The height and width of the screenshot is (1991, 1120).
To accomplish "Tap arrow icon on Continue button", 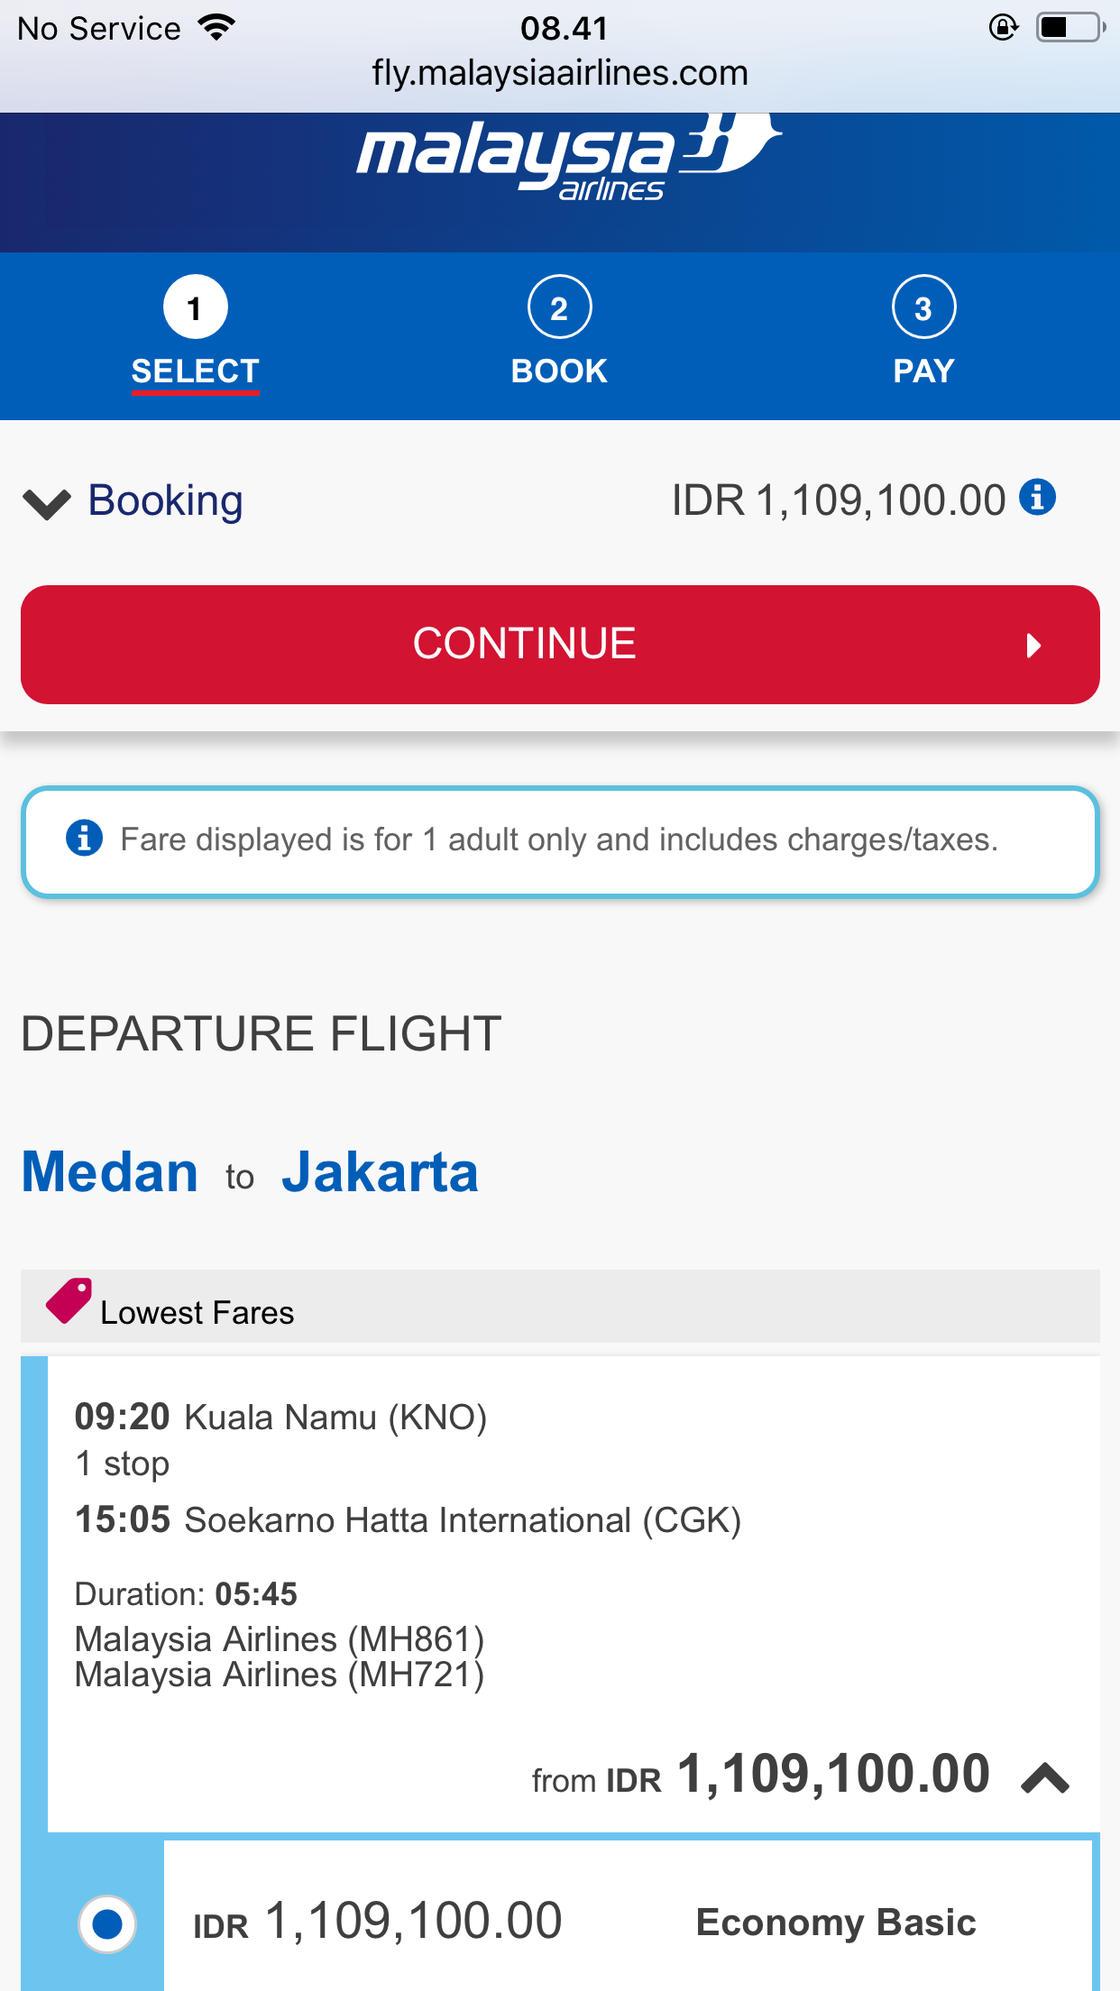I will (x=1034, y=645).
